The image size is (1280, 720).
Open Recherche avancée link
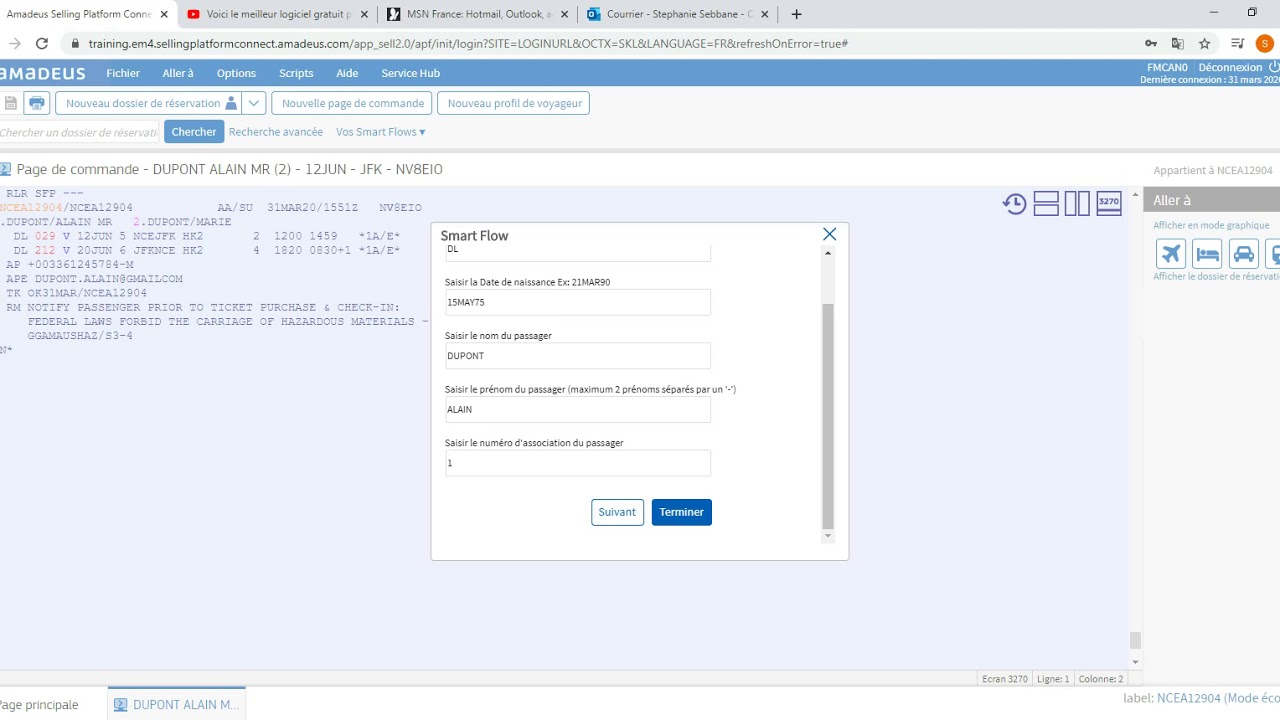tap(276, 132)
